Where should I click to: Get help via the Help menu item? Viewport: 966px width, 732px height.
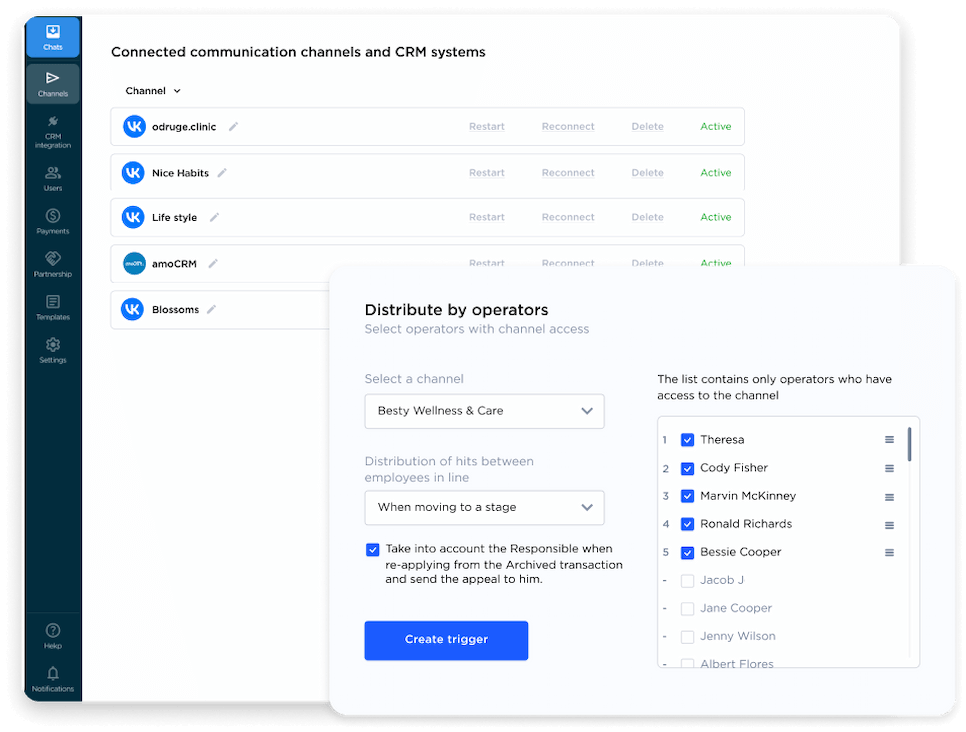52,637
